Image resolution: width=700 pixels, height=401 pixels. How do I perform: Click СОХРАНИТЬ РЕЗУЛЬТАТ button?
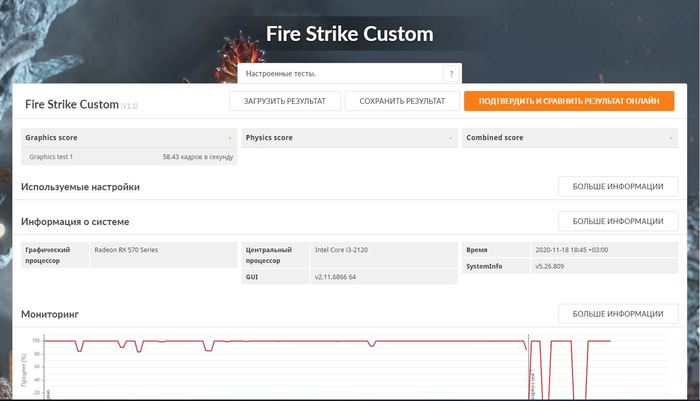click(402, 101)
